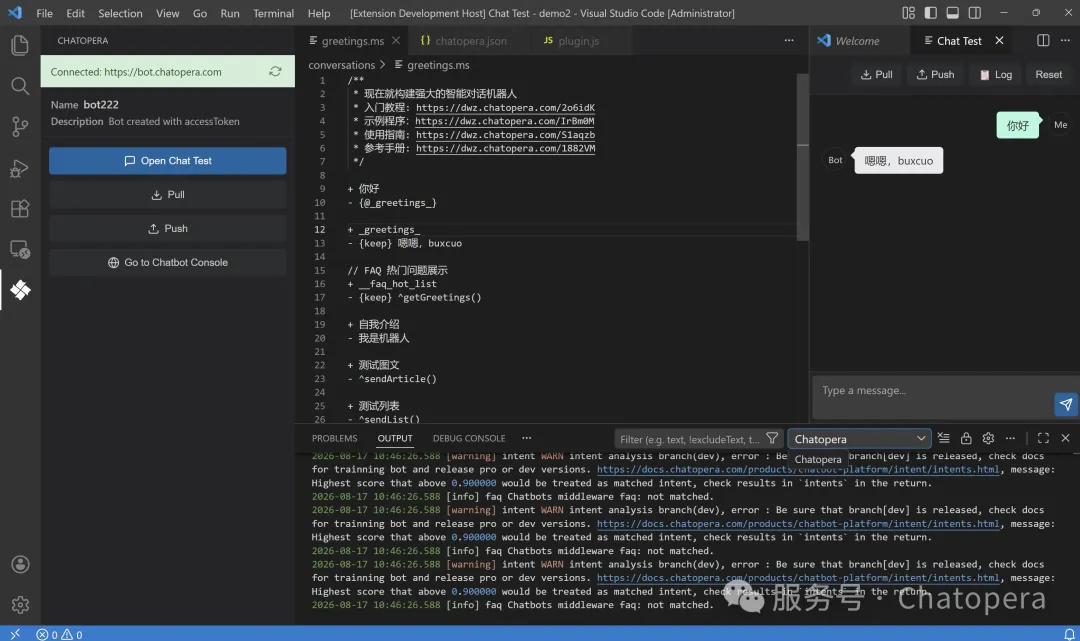
Task: Open the Source Control view
Action: [x=20, y=127]
